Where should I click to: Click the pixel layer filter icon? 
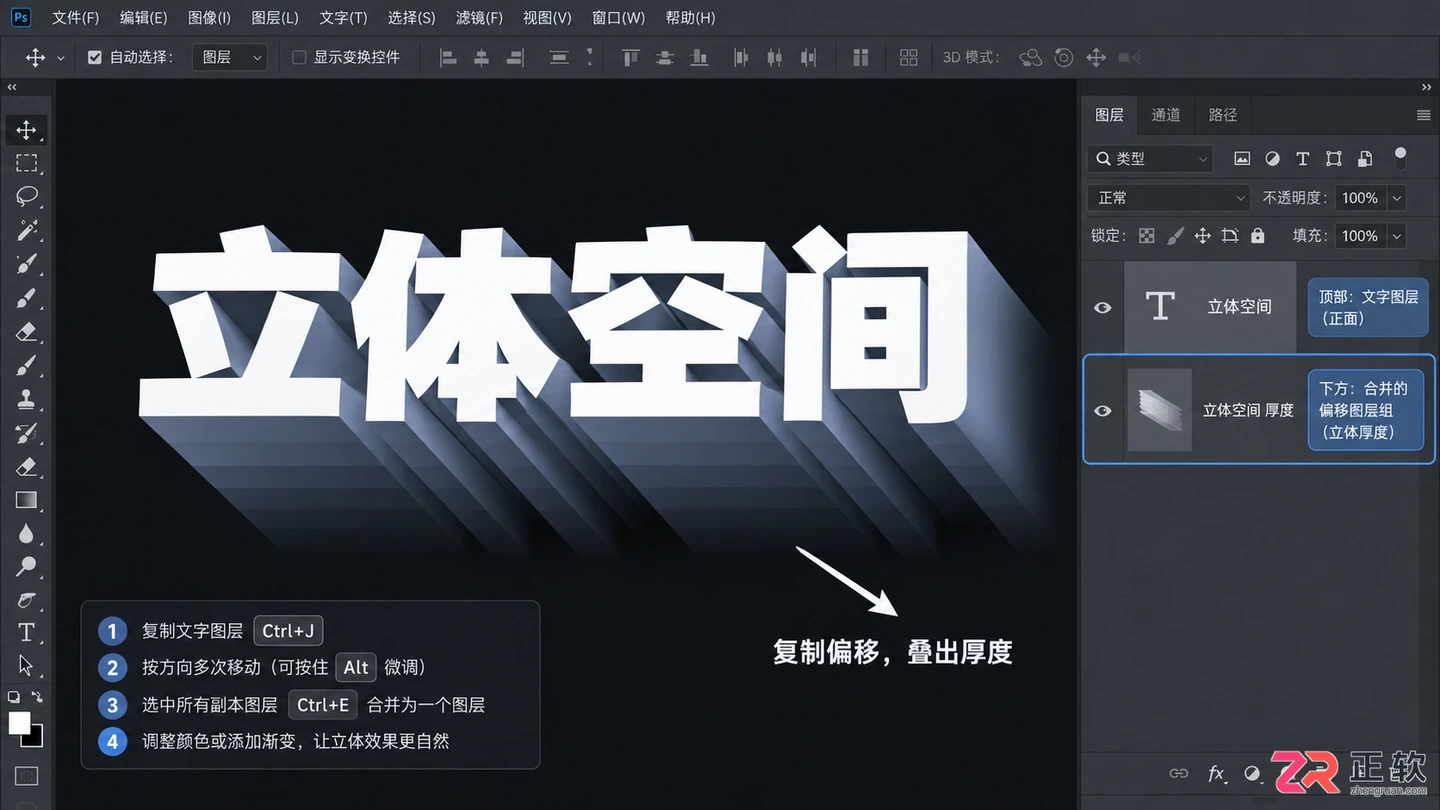pos(1242,159)
